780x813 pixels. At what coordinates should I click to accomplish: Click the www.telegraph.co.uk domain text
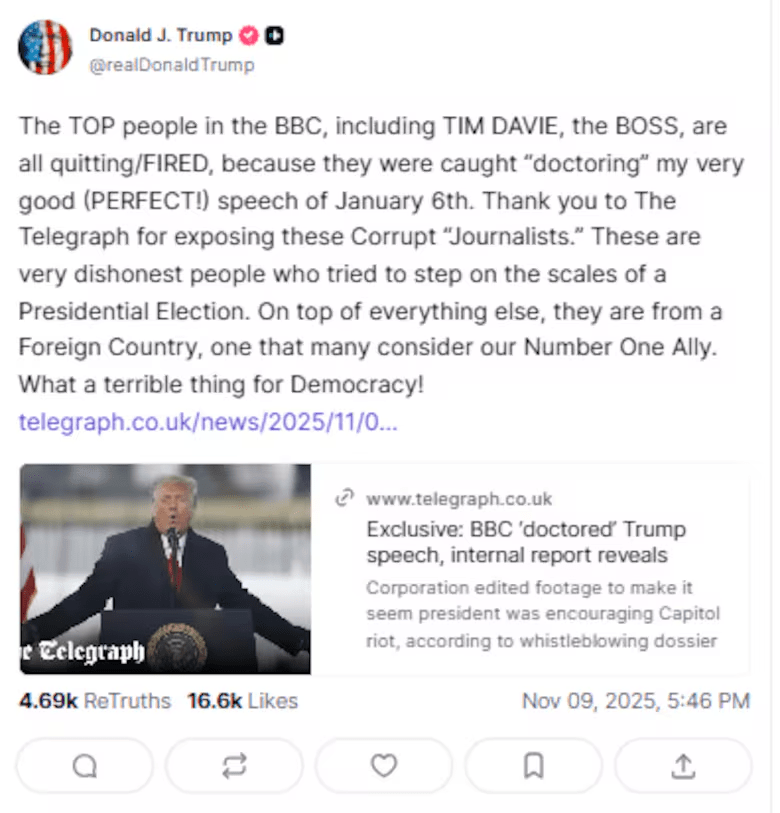click(x=459, y=498)
